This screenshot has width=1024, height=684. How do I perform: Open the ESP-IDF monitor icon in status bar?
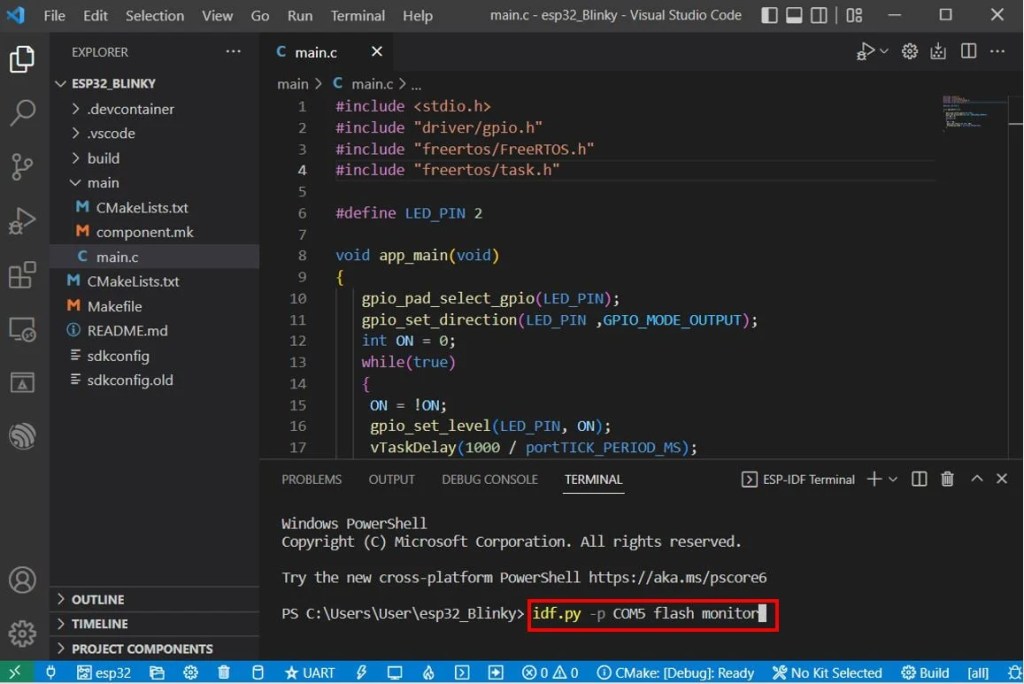click(x=395, y=672)
